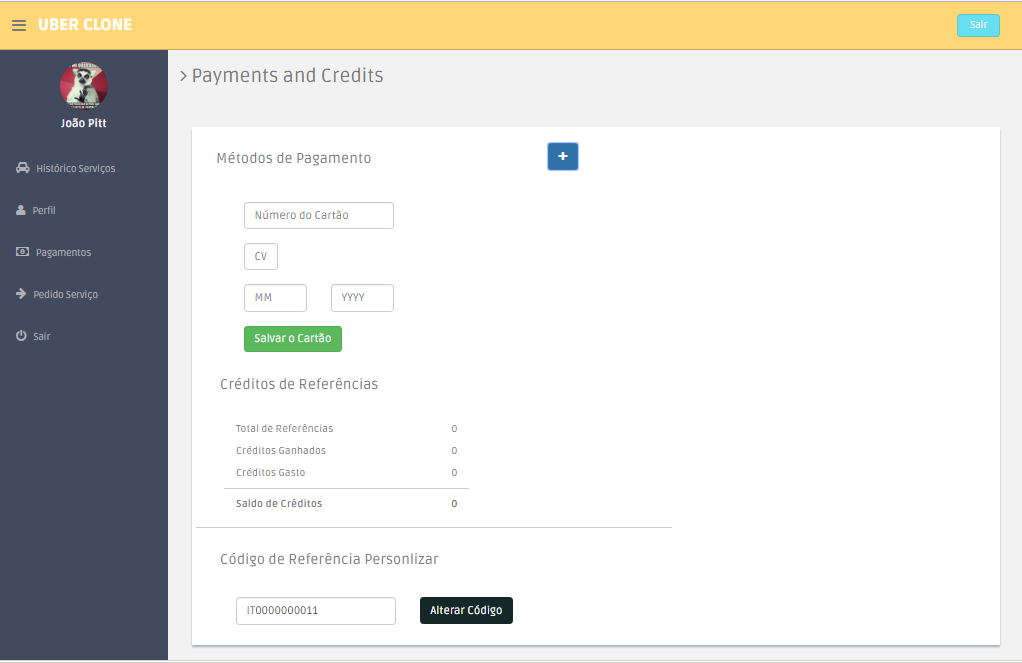Select the Créditos Gasto label
Image resolution: width=1022 pixels, height=663 pixels.
coord(270,473)
